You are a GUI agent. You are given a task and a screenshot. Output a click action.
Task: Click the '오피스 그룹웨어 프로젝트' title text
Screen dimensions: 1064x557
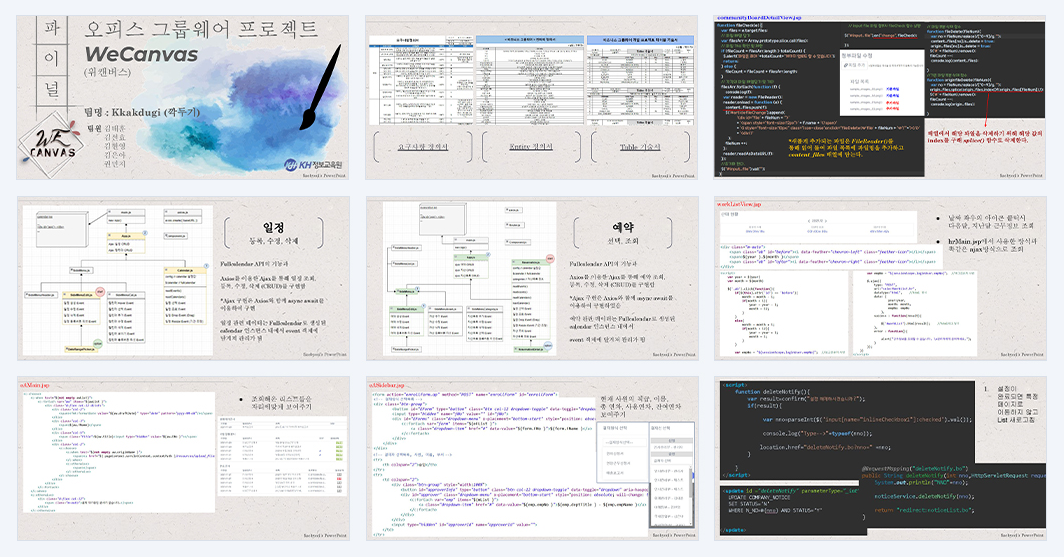[x=201, y=30]
